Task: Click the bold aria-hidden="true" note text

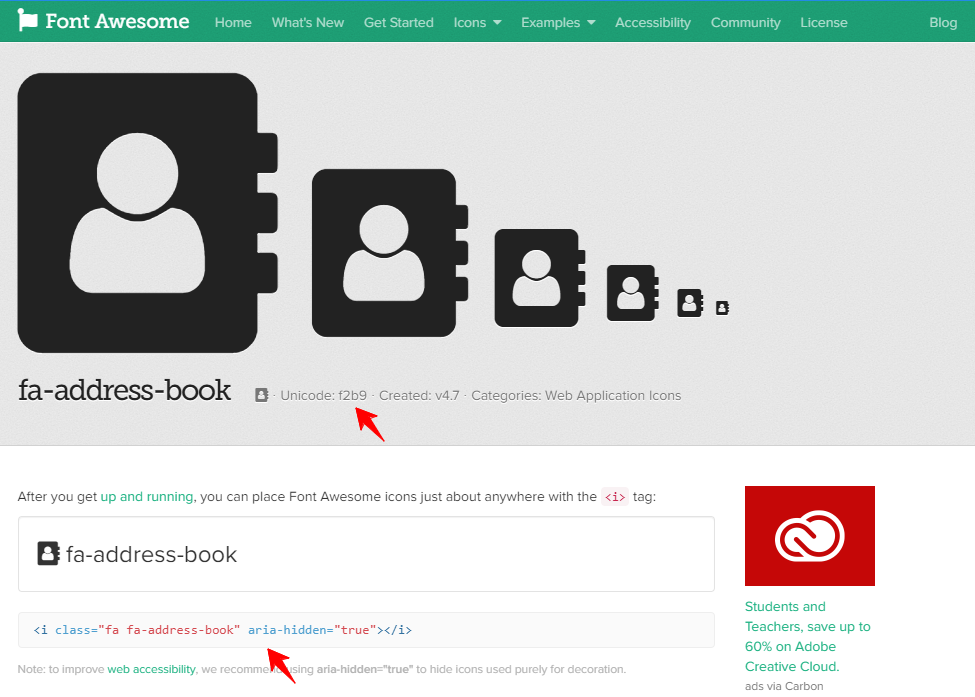Action: 365,669
